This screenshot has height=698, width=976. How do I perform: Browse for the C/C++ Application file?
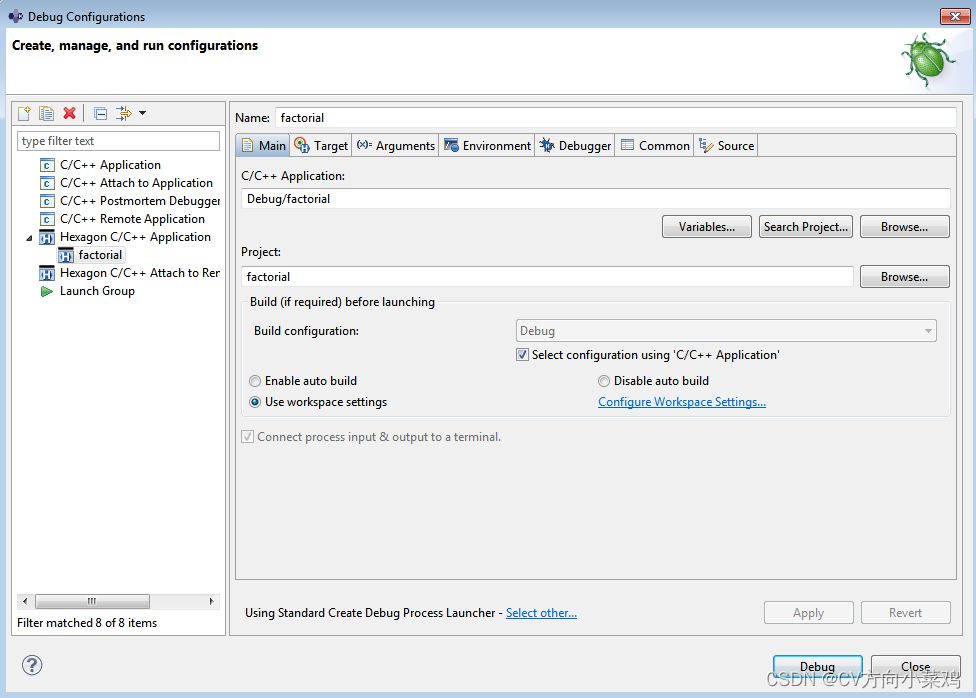tap(904, 227)
